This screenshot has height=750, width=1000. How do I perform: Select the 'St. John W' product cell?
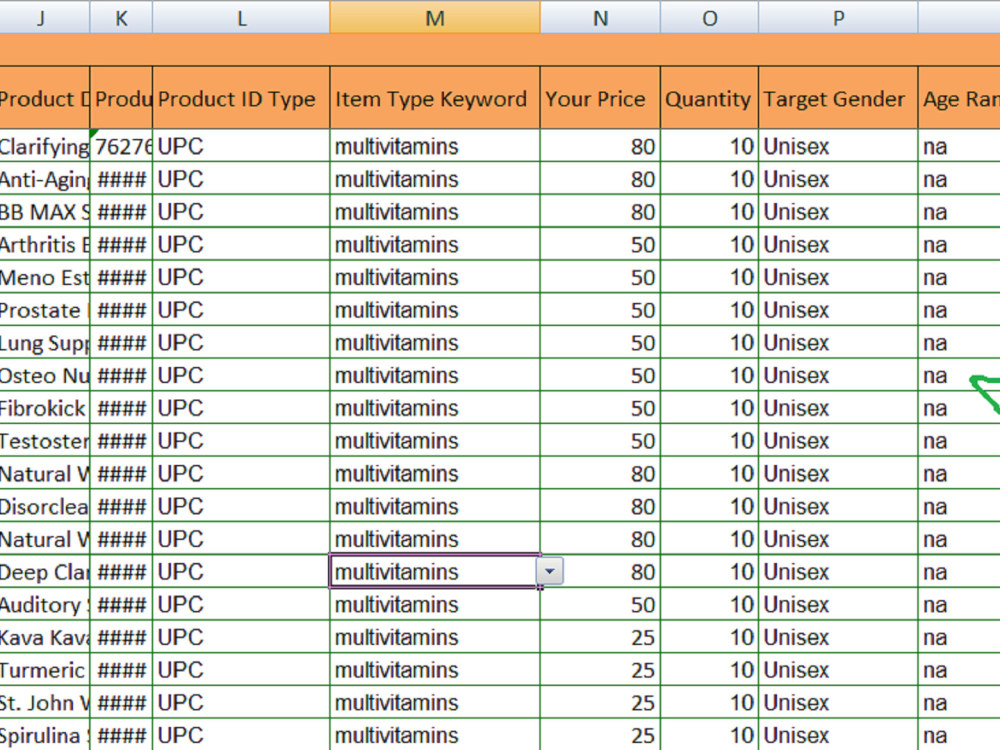click(x=45, y=703)
